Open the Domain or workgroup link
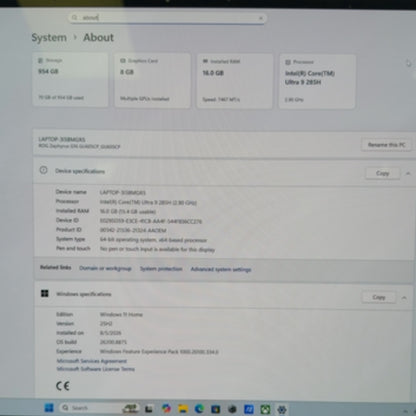The height and width of the screenshot is (416, 416). tap(105, 268)
